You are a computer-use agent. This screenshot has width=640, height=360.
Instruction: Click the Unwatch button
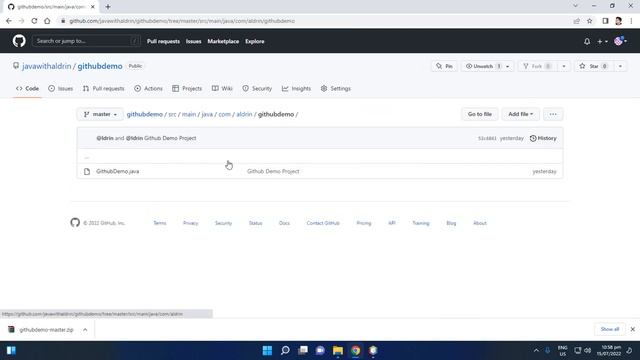(482, 66)
